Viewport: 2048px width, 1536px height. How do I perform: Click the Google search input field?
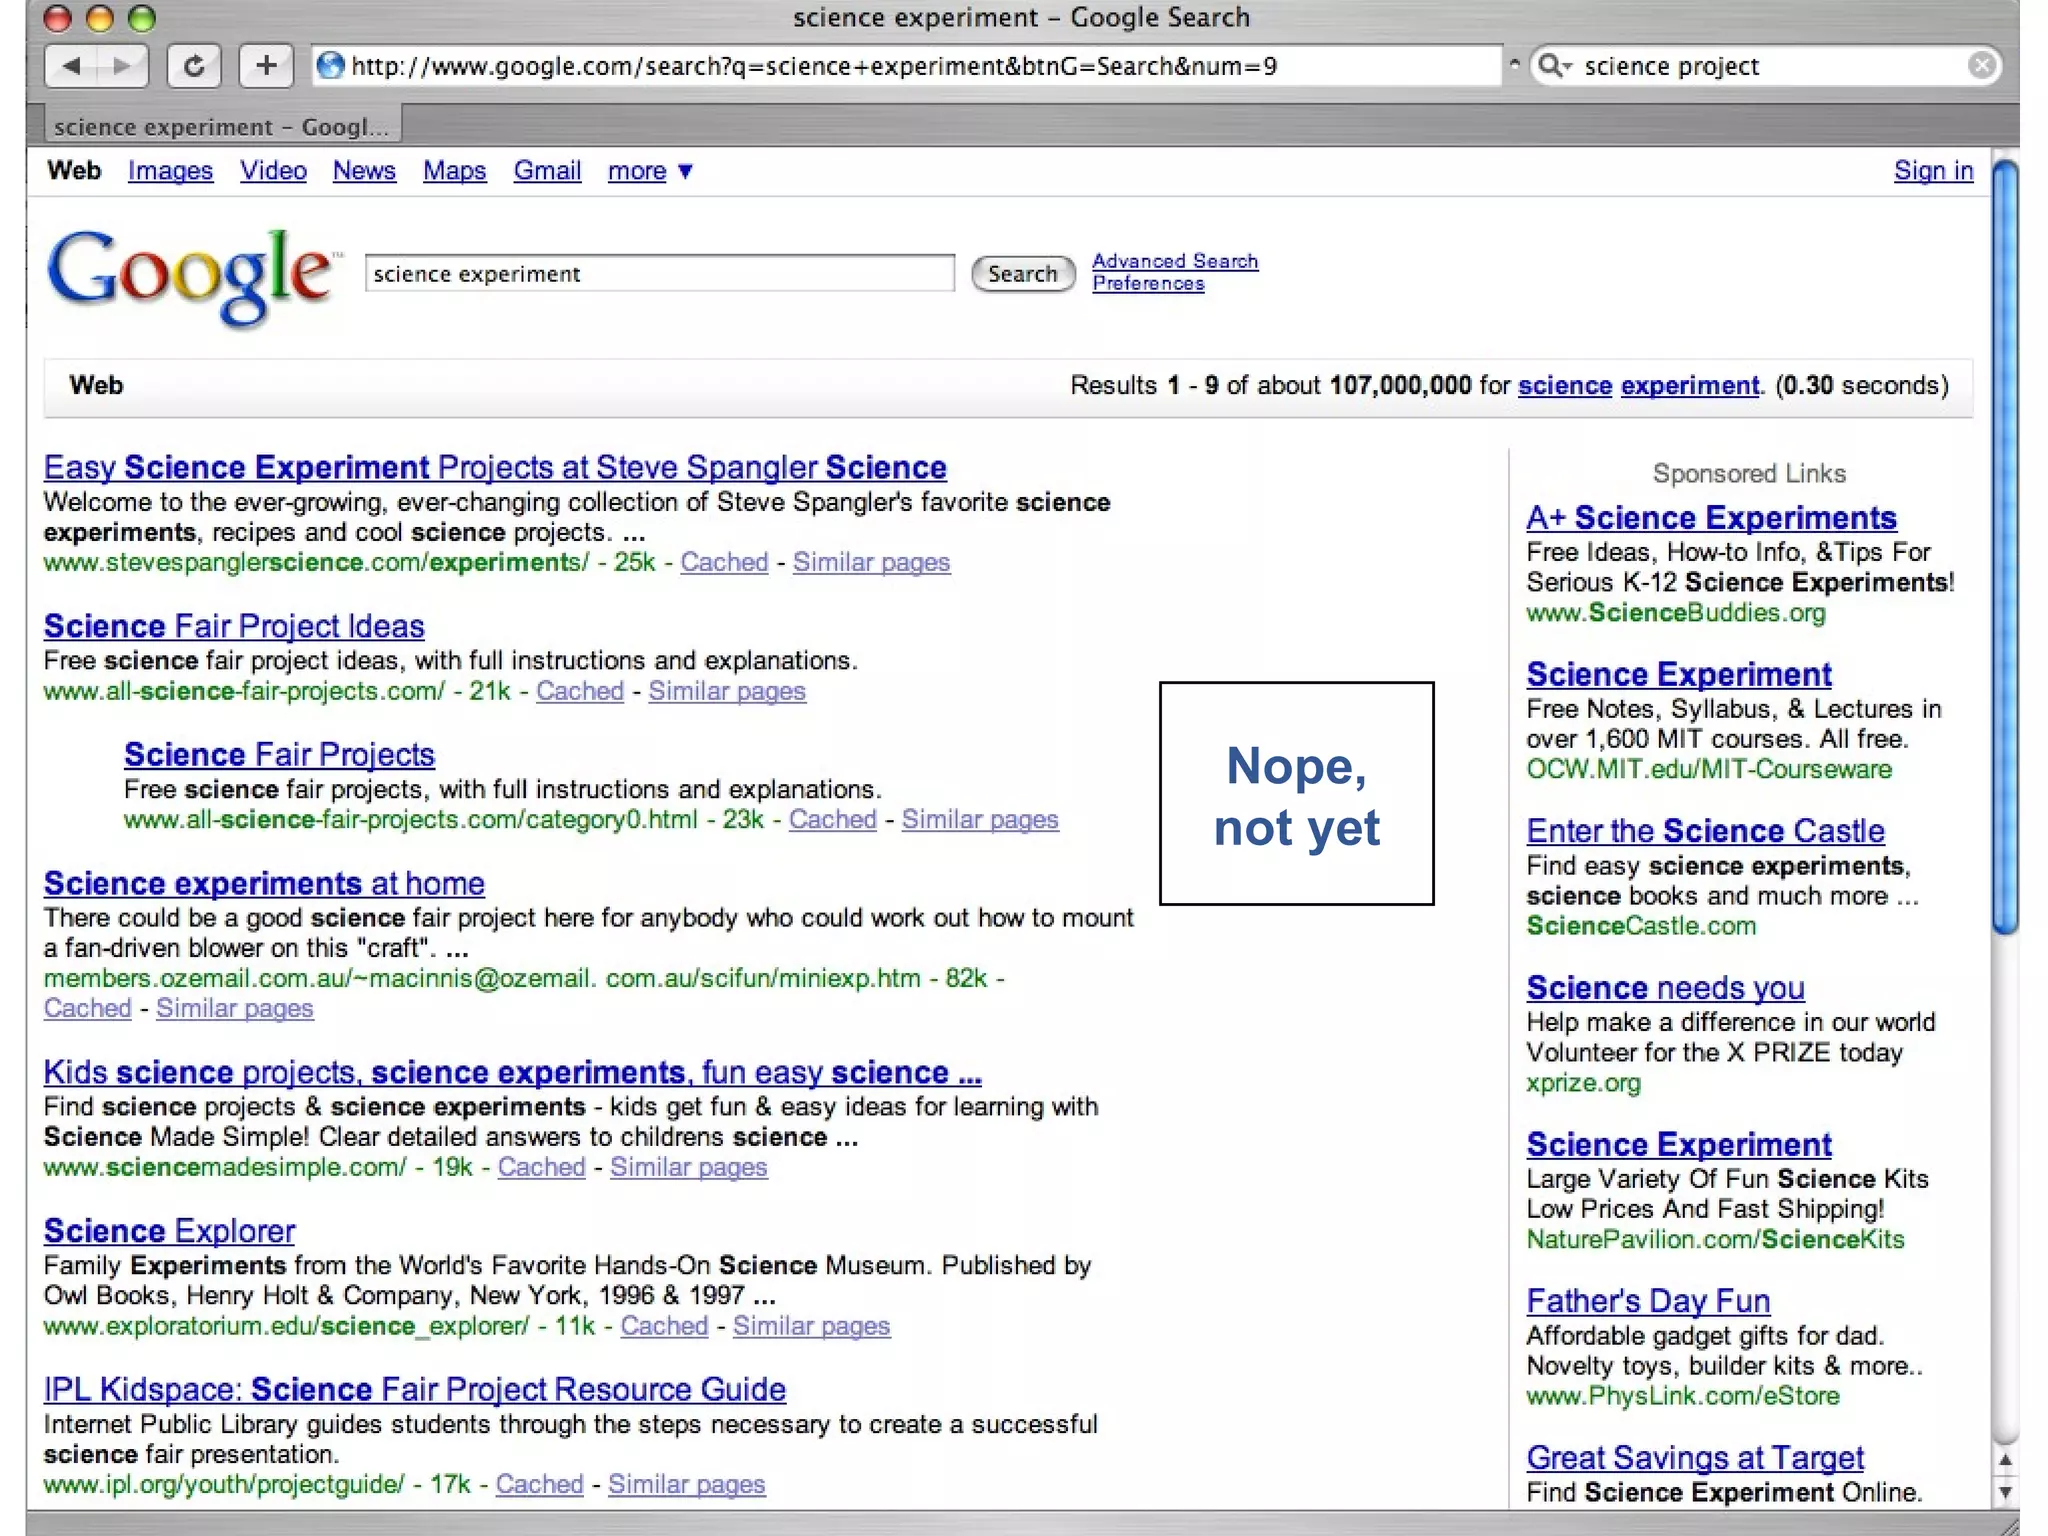(660, 274)
